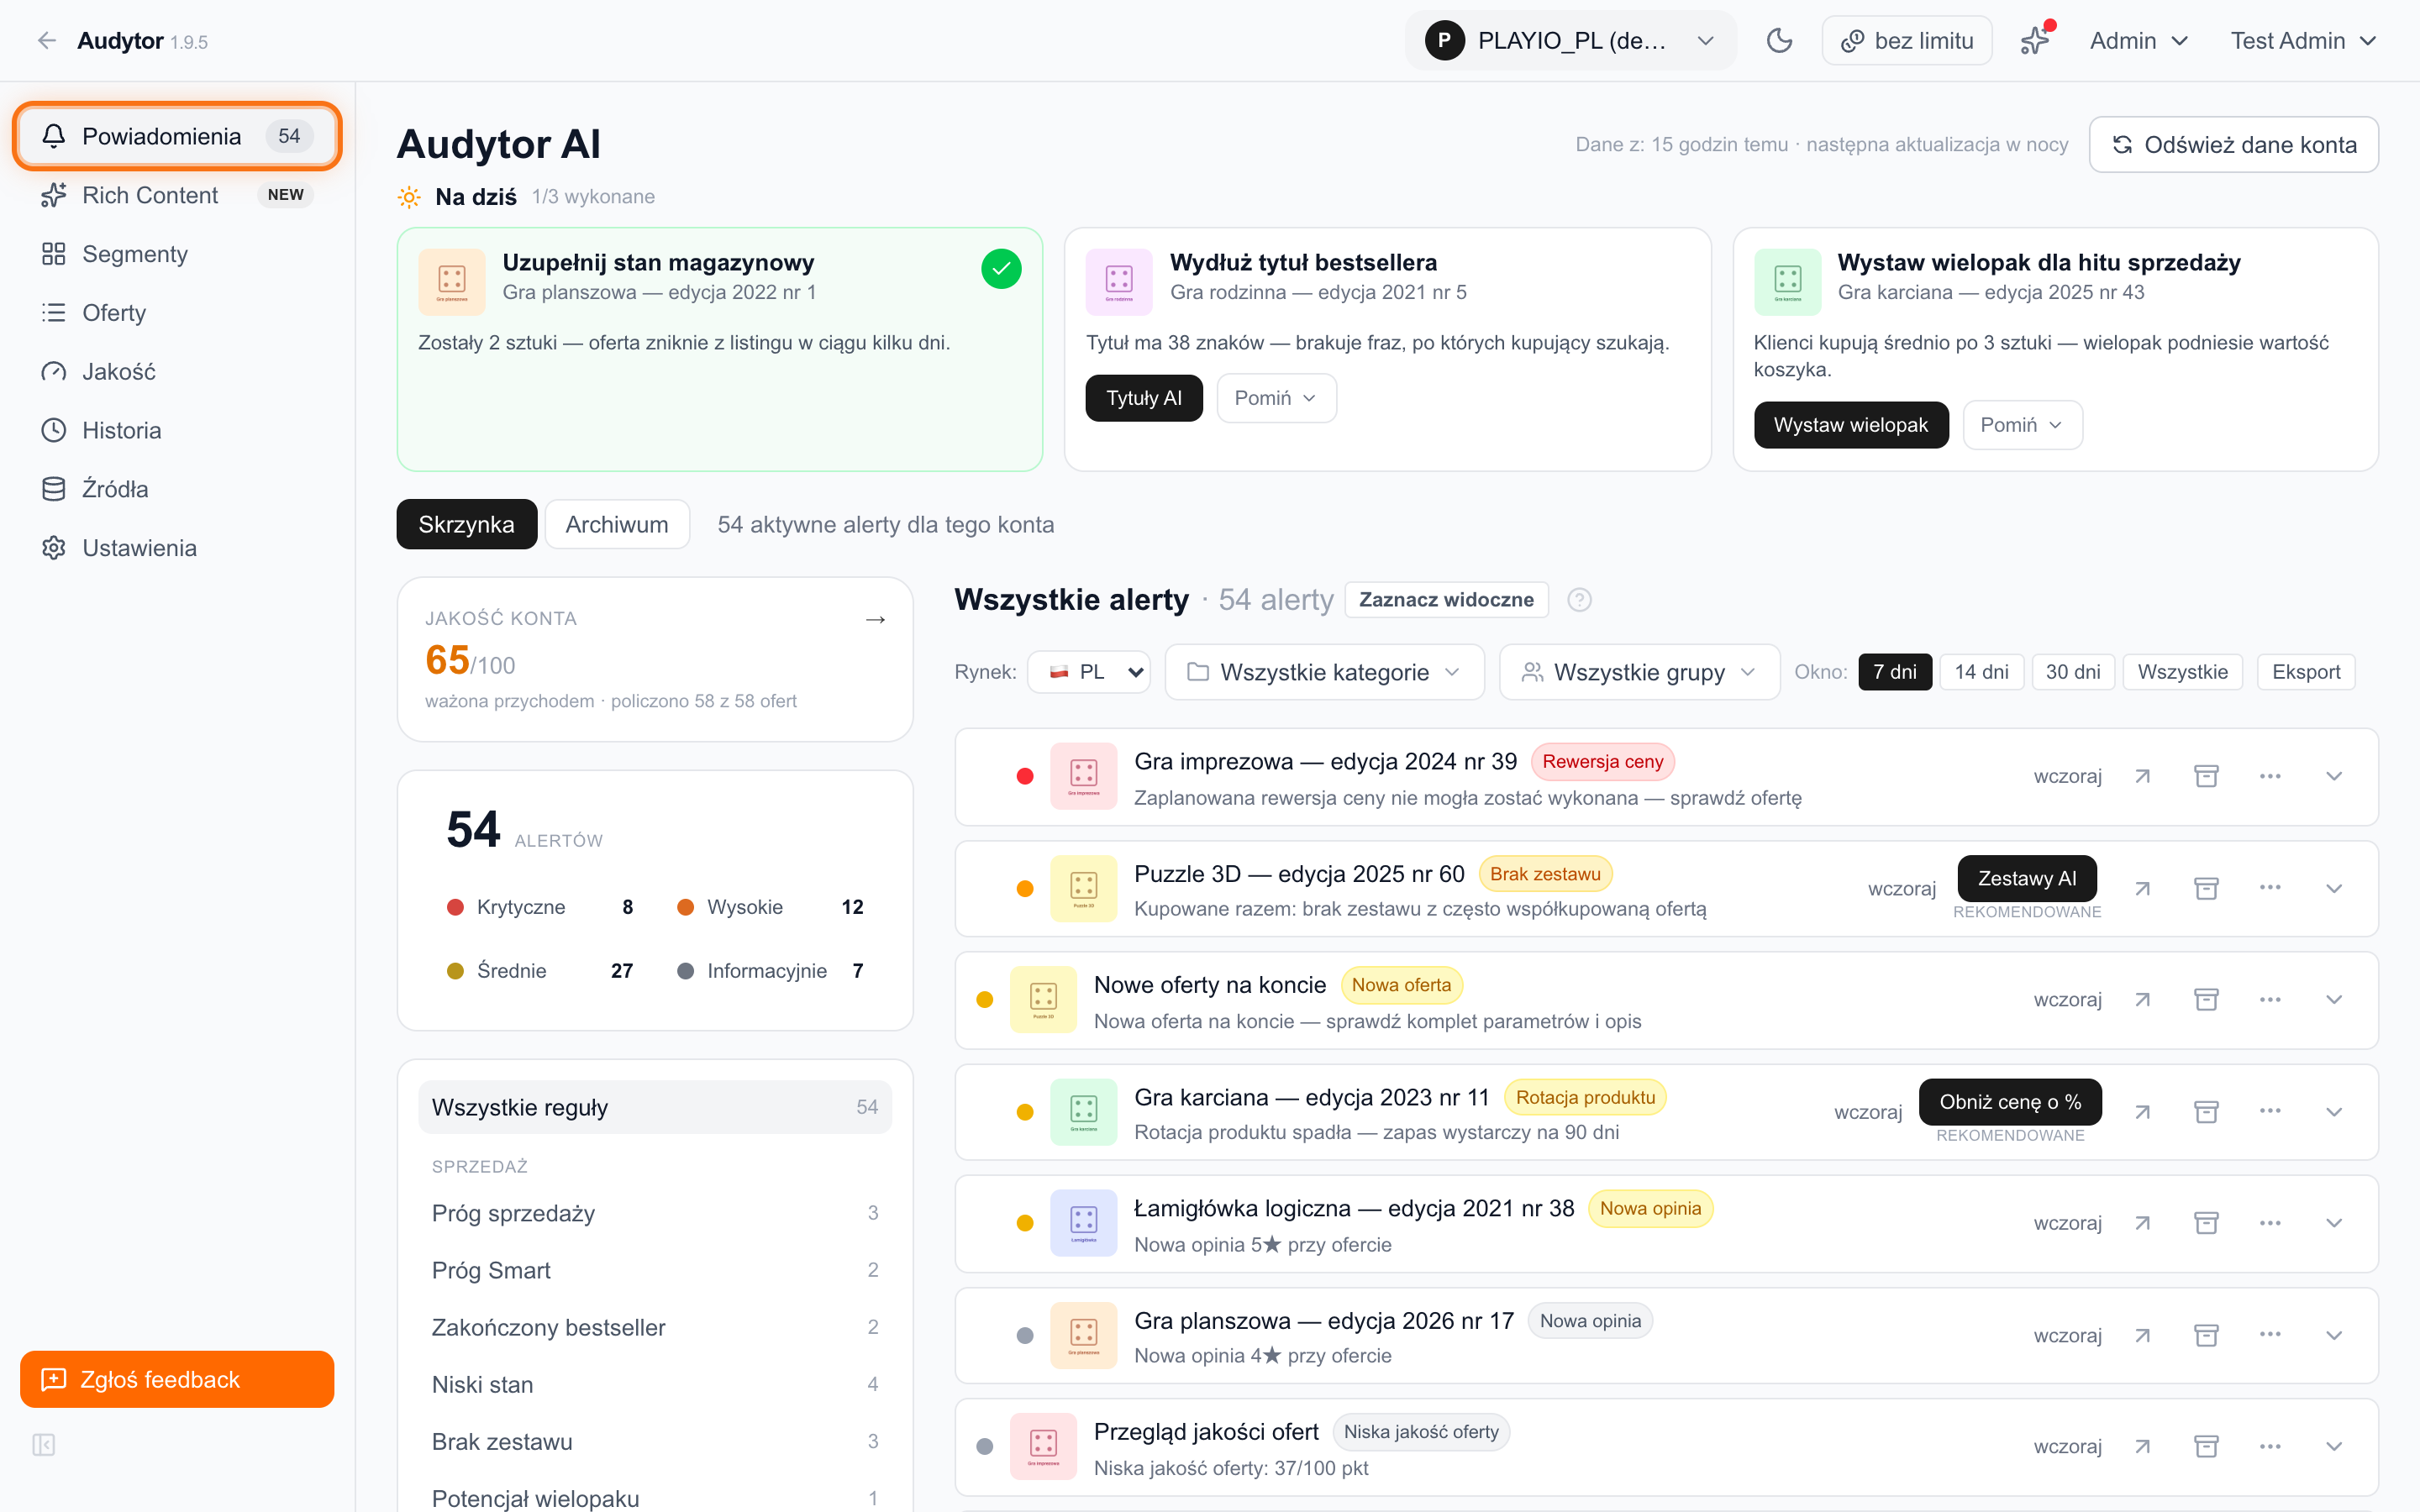Filter by Krytyczne red severity dot
The width and height of the screenshot is (2420, 1512).
(455, 907)
